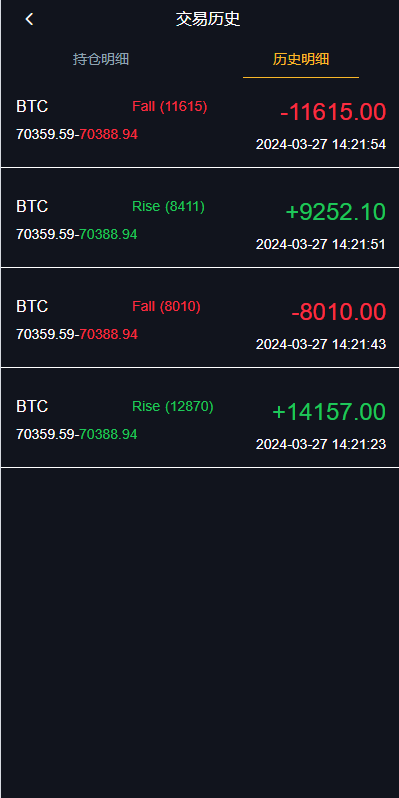Select the -11615.00 loss amount
Screen dimensions: 399x798
pyautogui.click(x=333, y=112)
